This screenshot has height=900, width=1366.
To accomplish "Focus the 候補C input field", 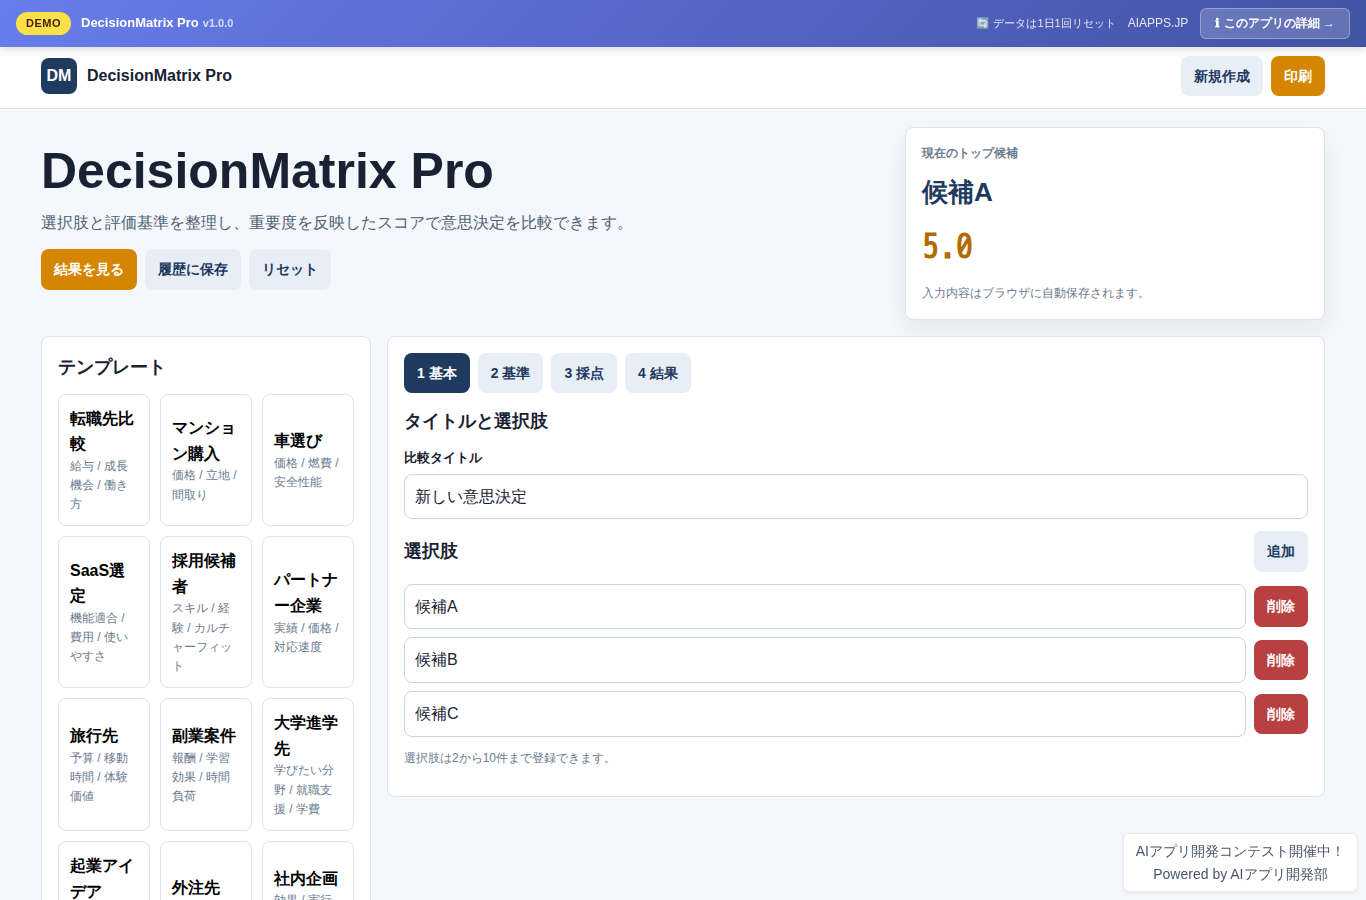I will (825, 714).
